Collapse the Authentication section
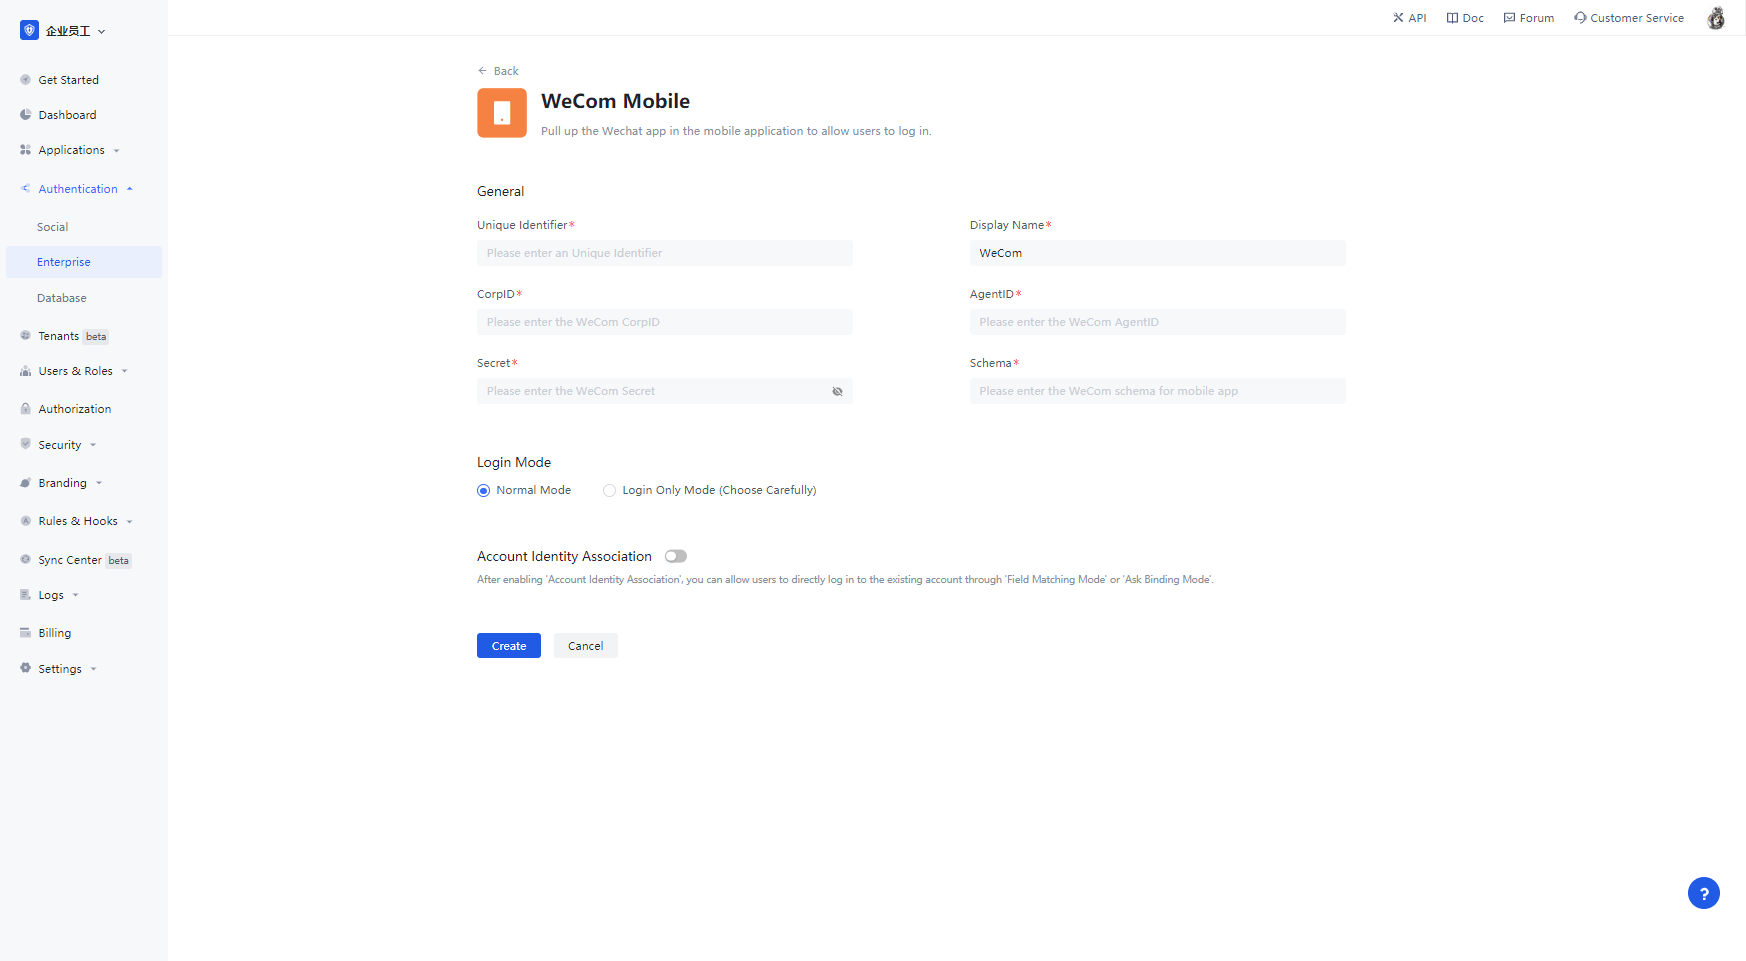This screenshot has width=1746, height=961. click(x=77, y=188)
